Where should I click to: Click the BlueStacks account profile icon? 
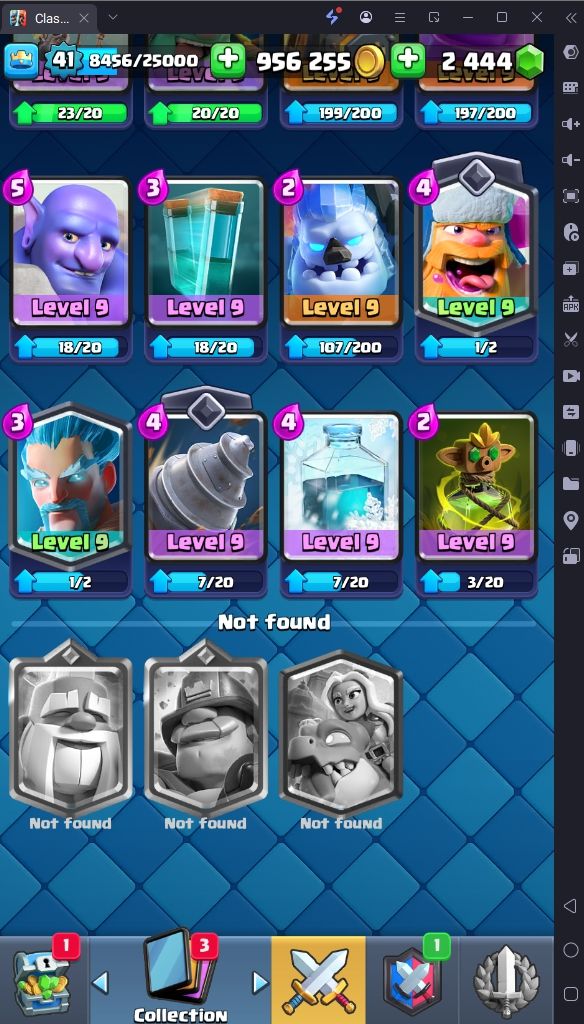click(366, 17)
